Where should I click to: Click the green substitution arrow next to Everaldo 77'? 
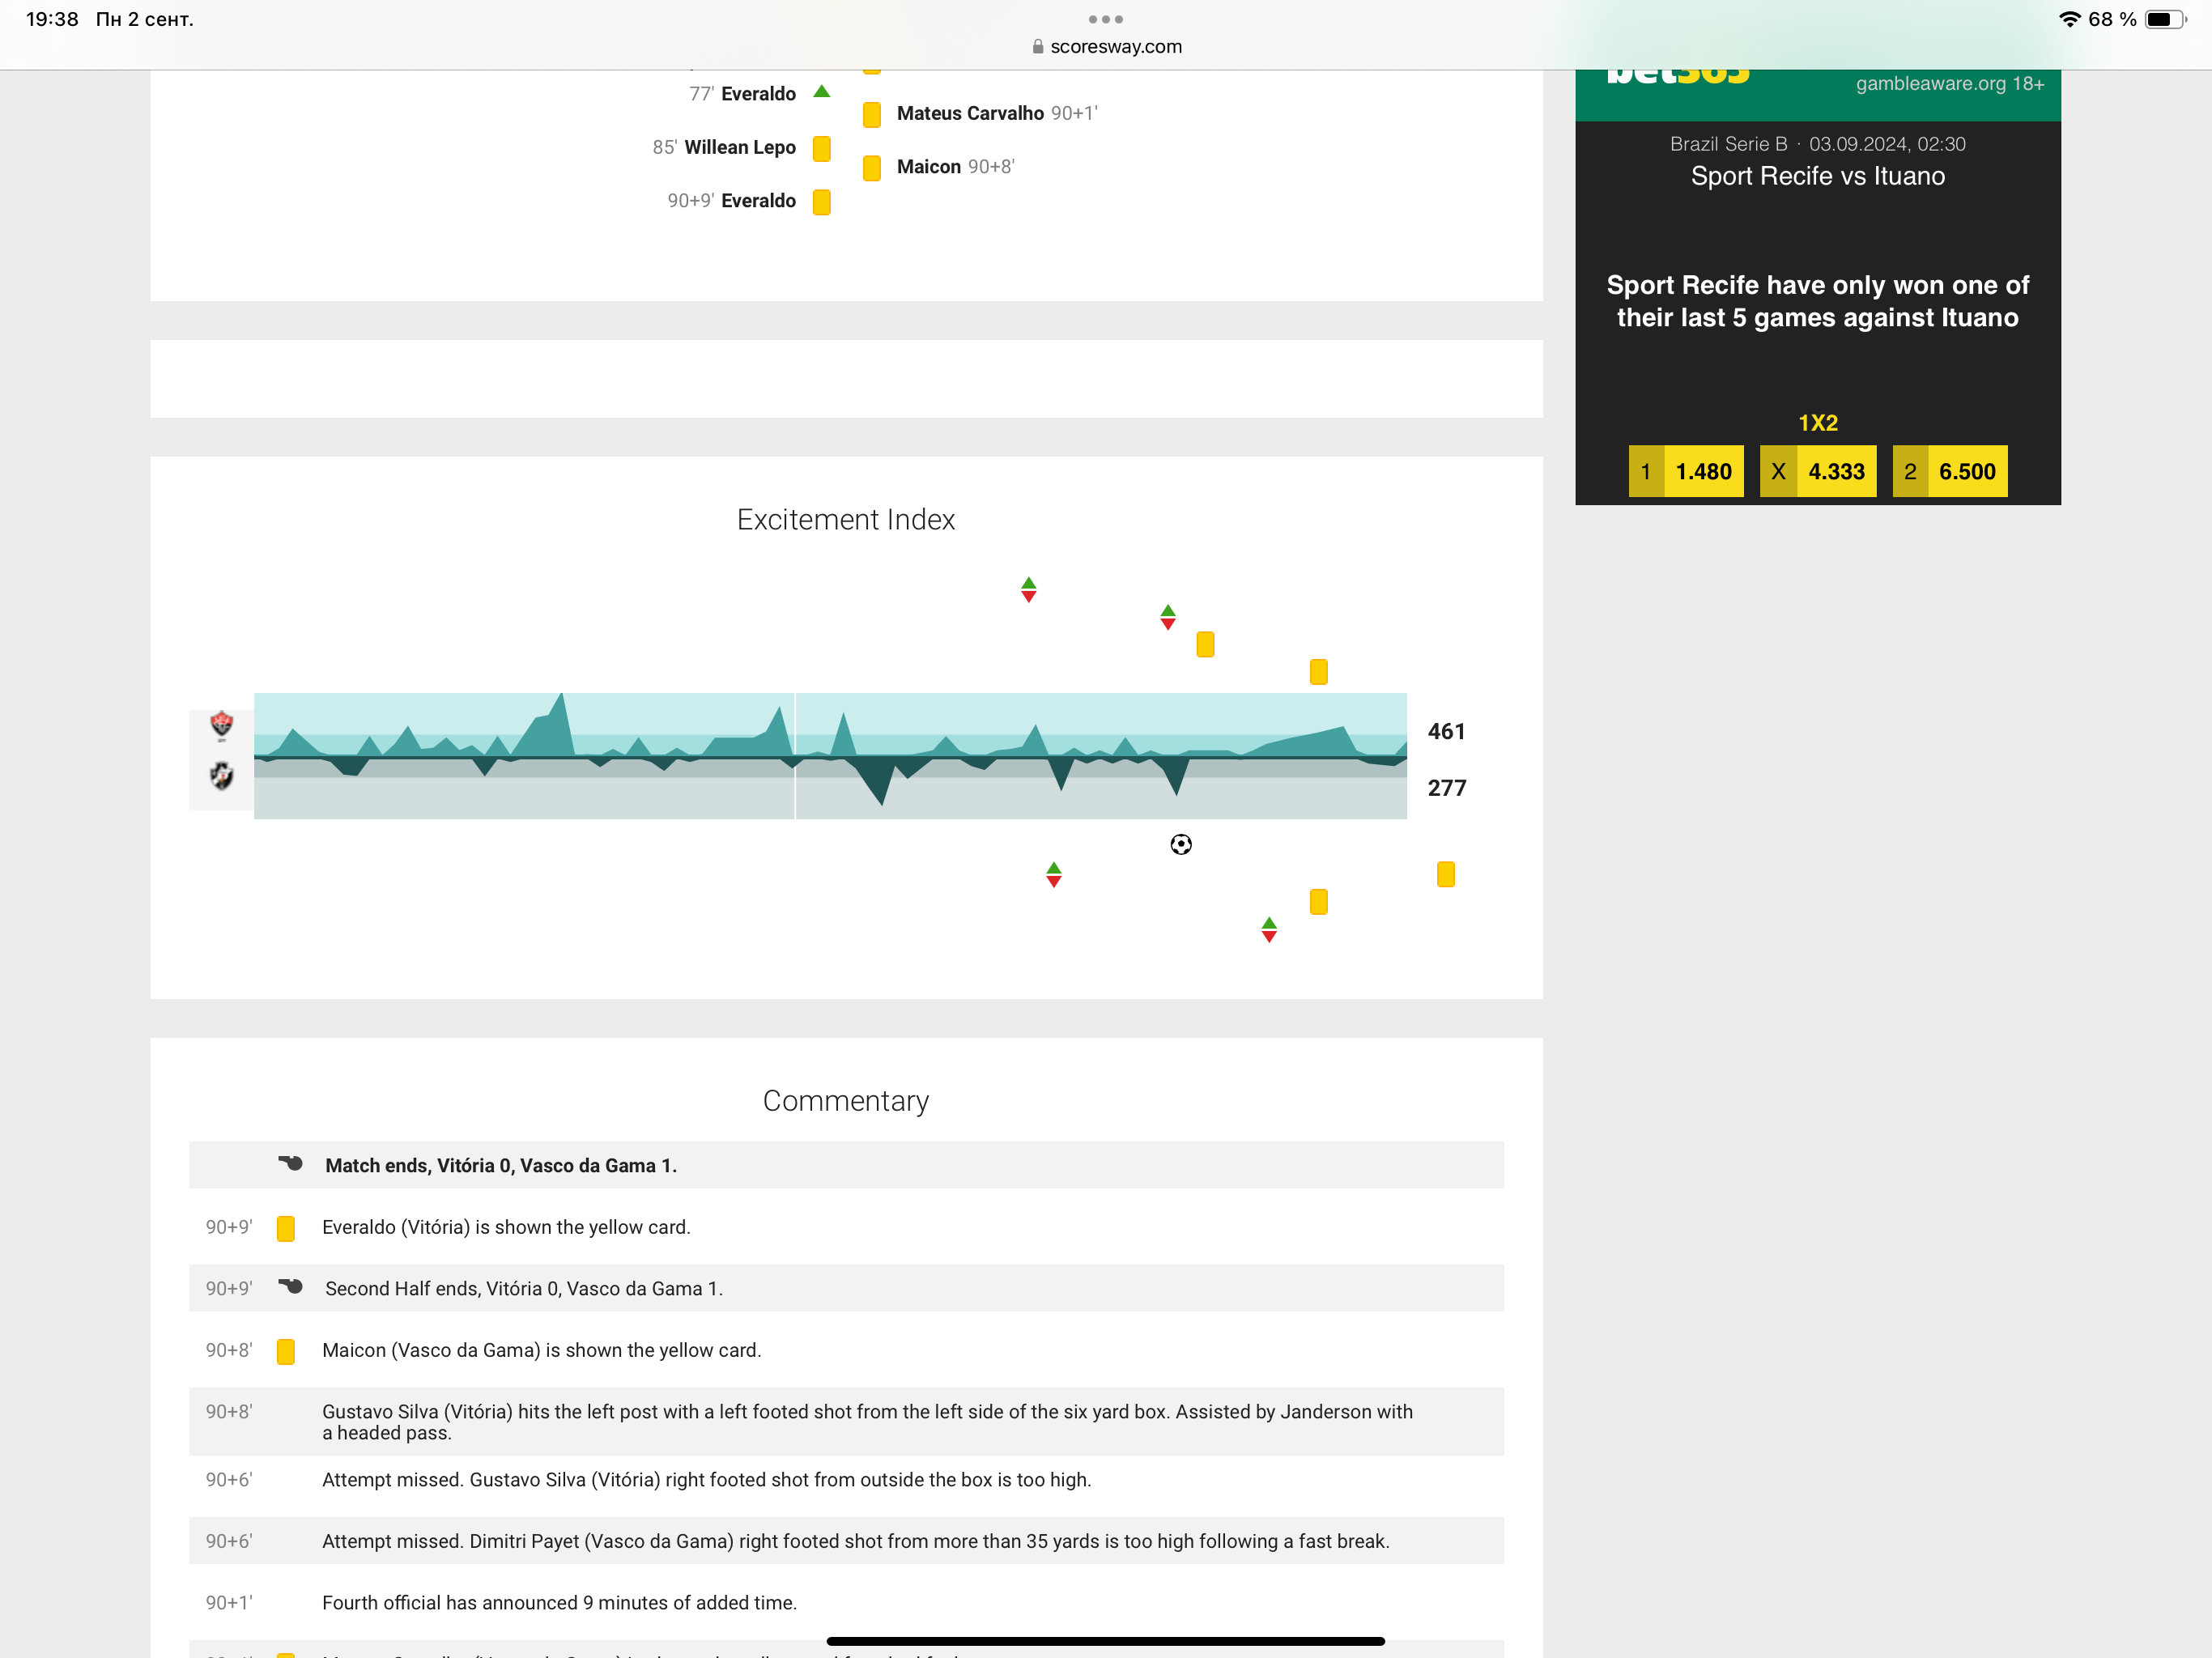pyautogui.click(x=821, y=92)
